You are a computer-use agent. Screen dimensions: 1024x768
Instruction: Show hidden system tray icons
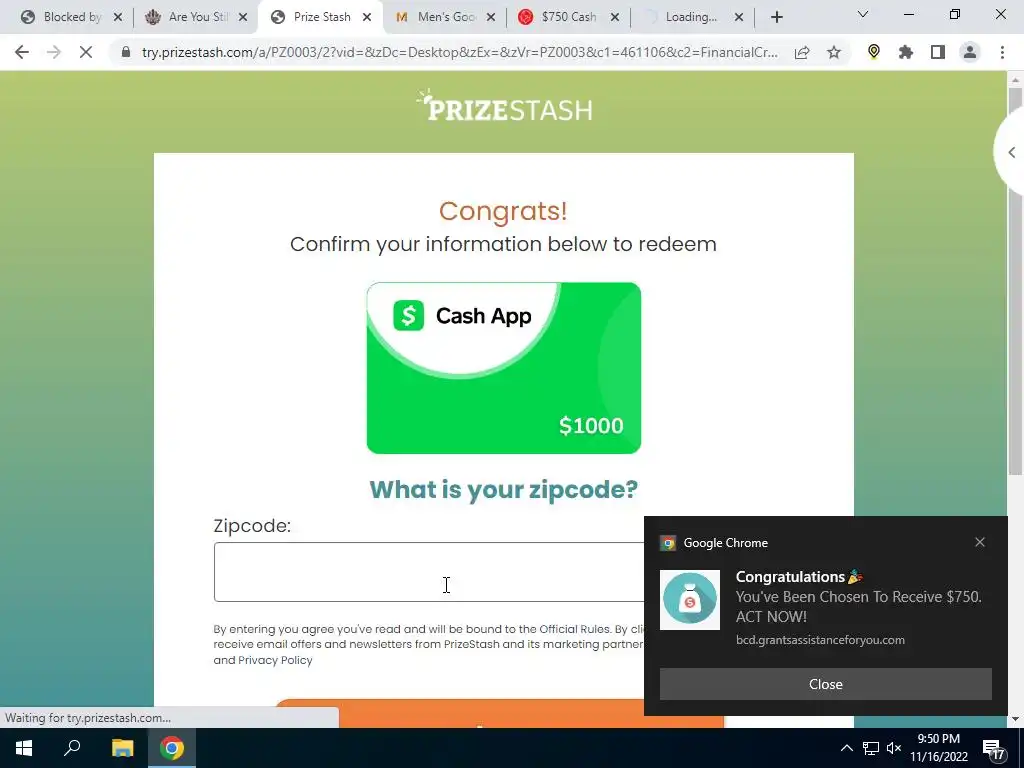(x=846, y=748)
